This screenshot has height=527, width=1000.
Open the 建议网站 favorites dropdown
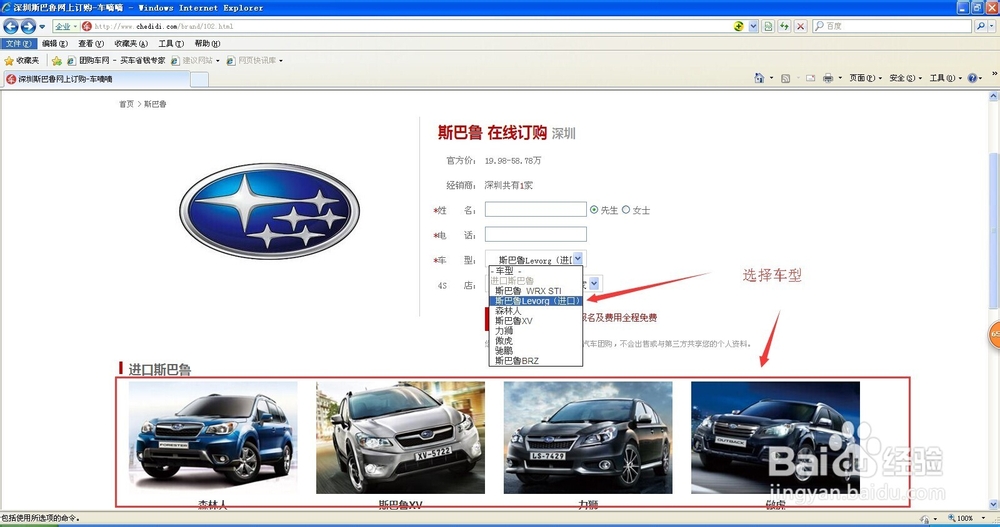point(195,61)
